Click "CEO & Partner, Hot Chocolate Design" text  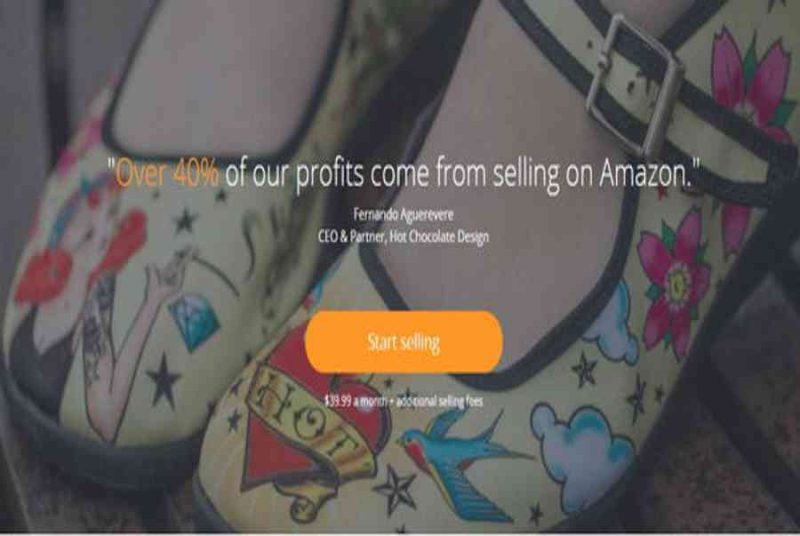click(403, 237)
